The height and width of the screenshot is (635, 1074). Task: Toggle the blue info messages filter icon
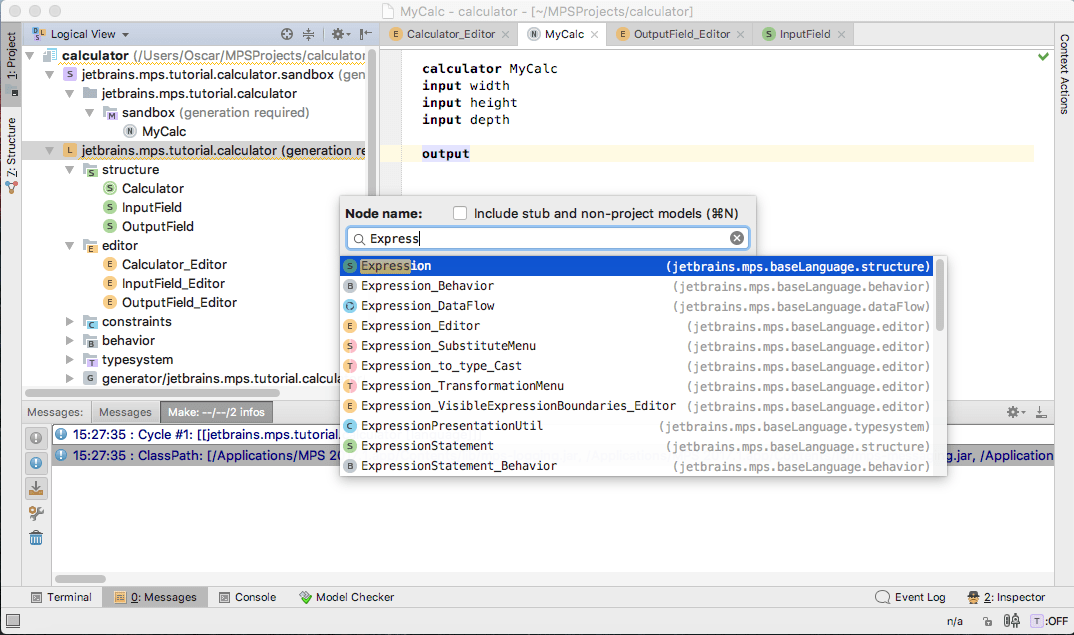click(36, 463)
